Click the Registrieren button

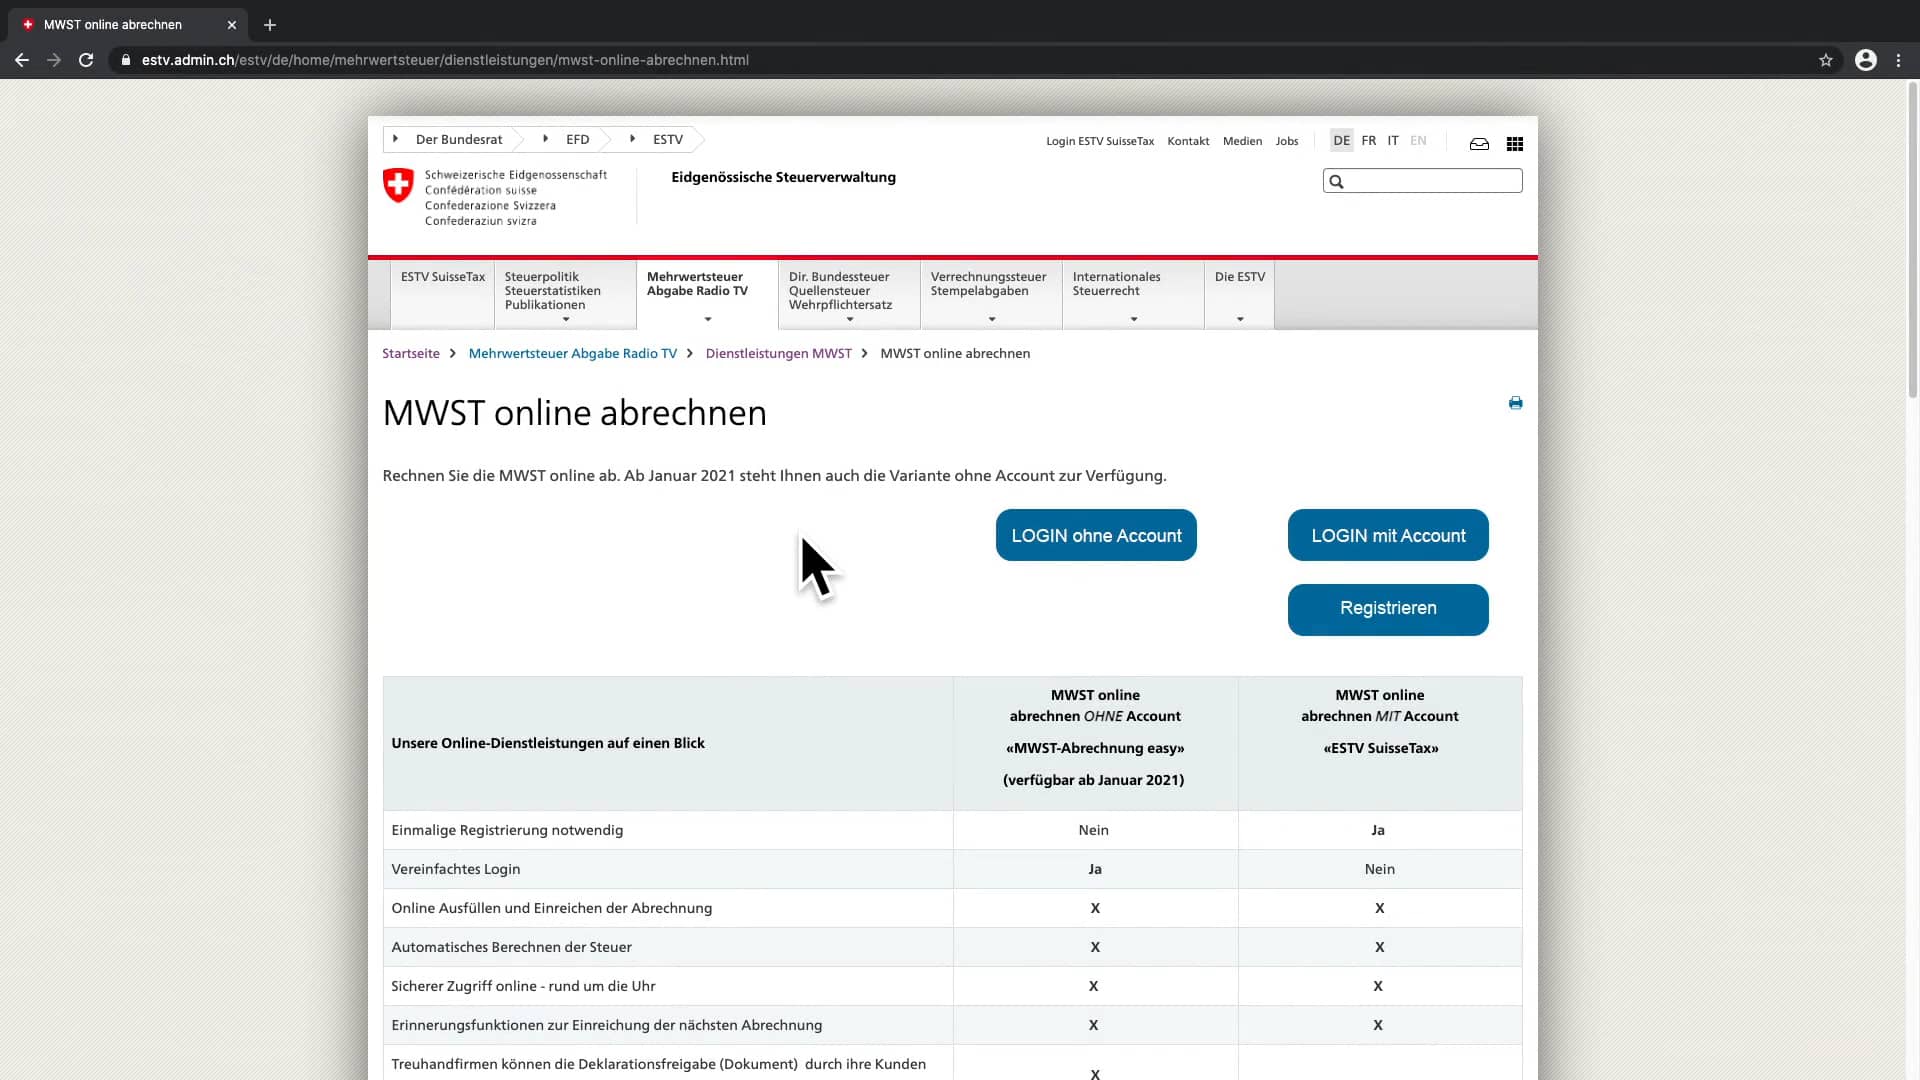click(1388, 609)
